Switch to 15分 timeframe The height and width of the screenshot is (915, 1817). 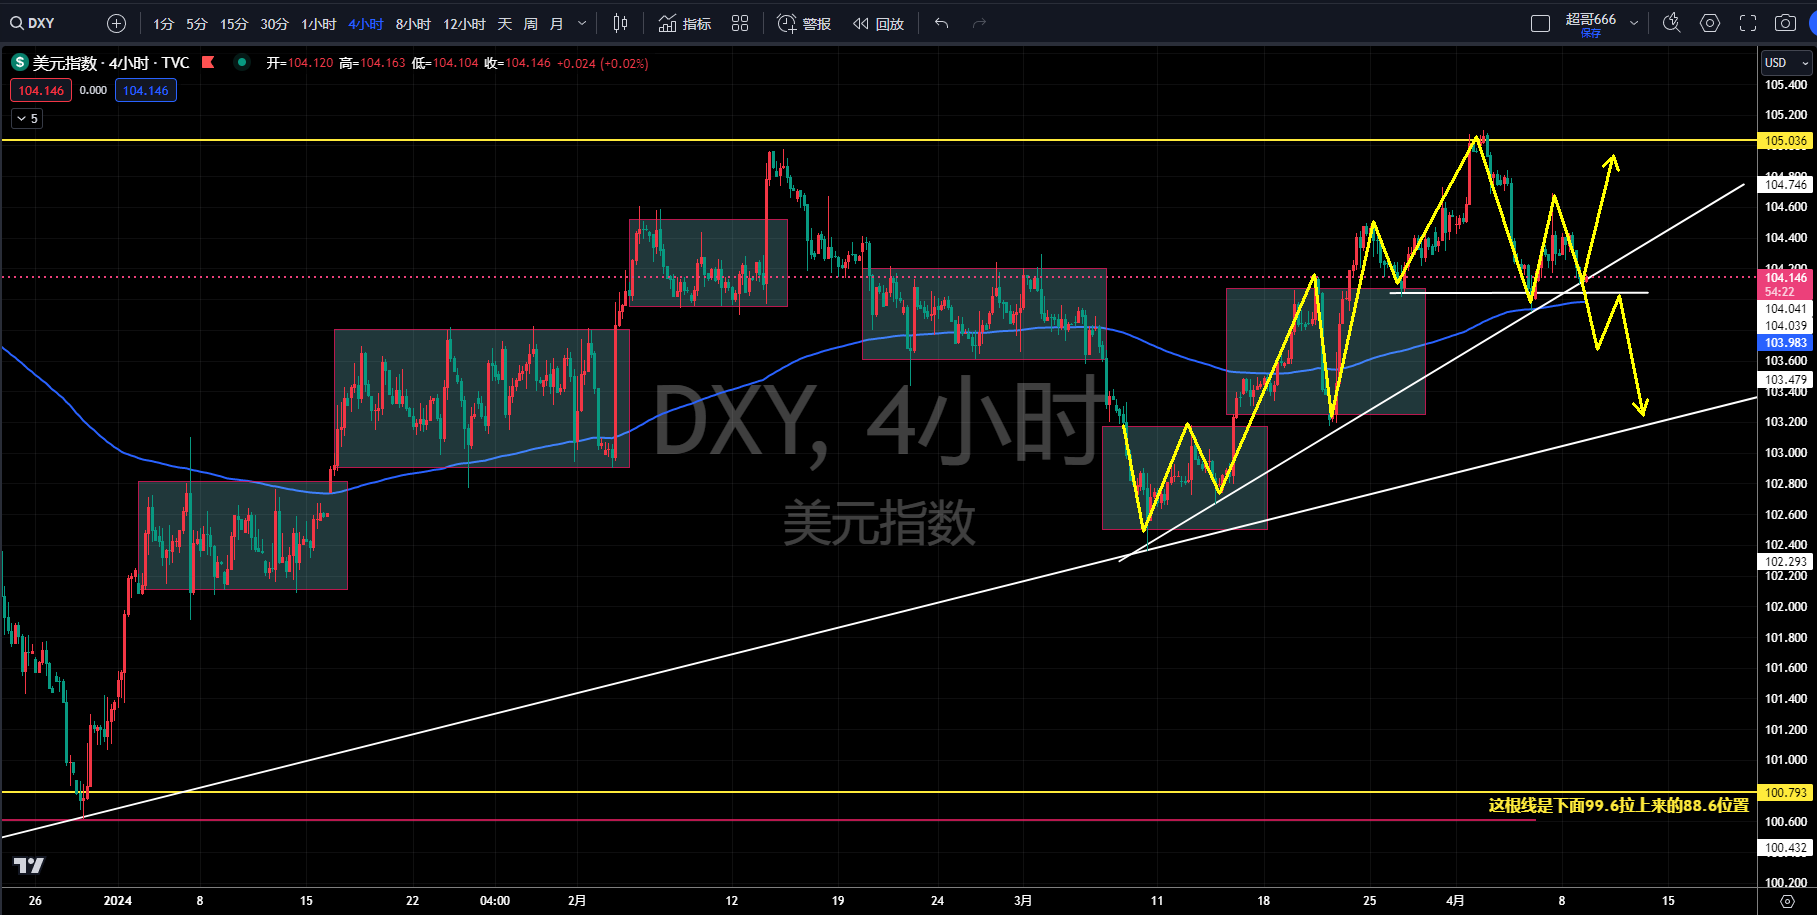coord(234,23)
